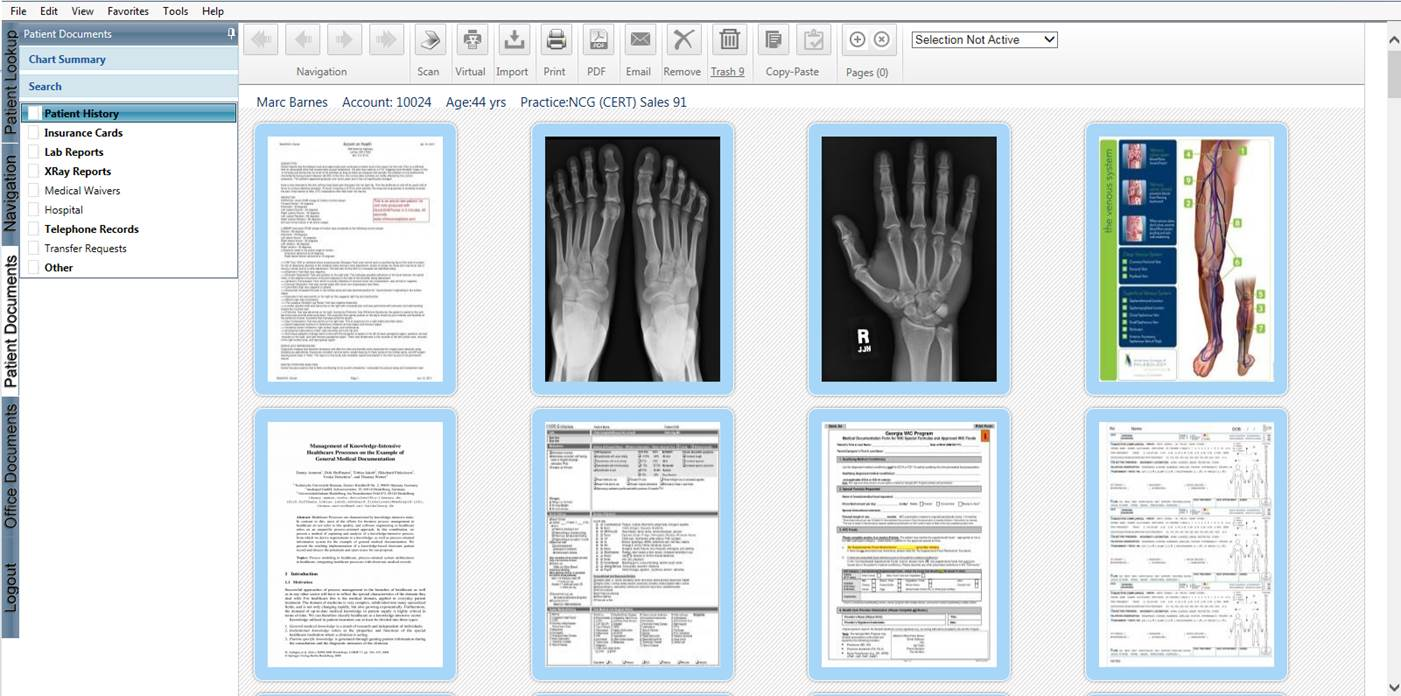Tick the Medical Waivers checkbox
The width and height of the screenshot is (1401, 696).
33,190
